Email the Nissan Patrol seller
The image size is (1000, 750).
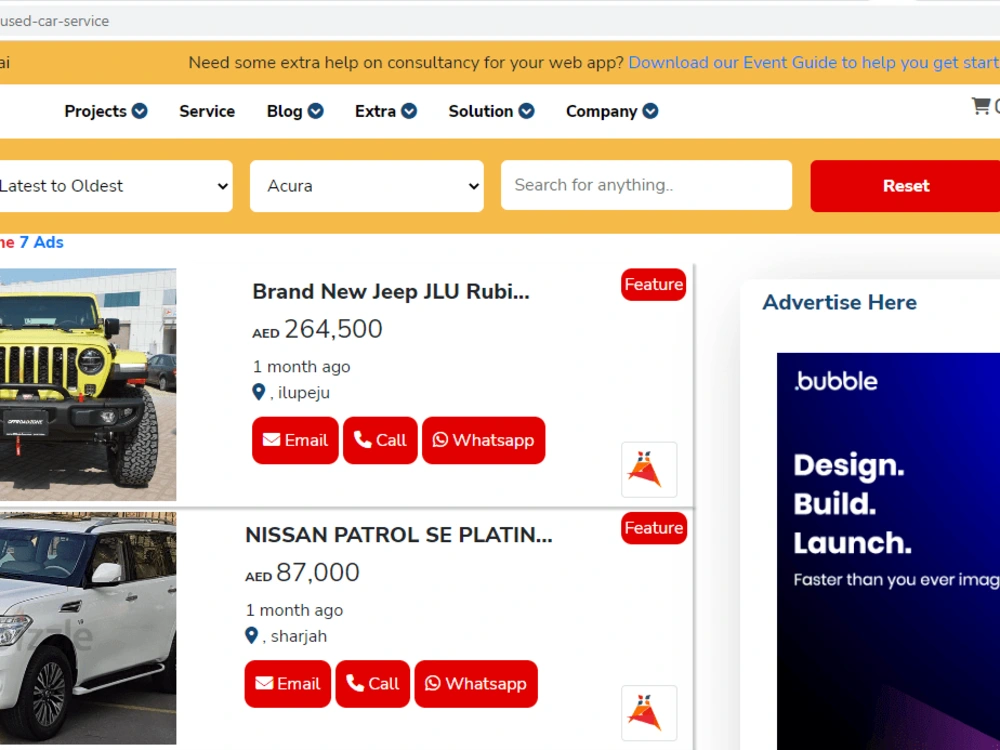click(x=288, y=684)
